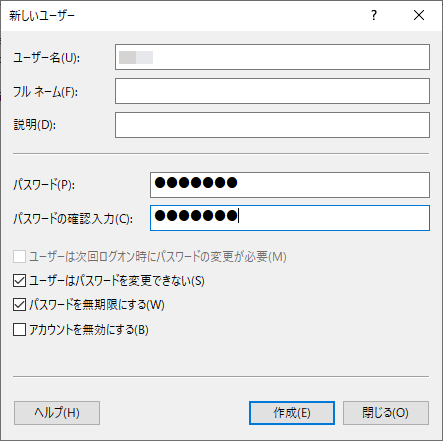Viewport: 443px width, 441px height.
Task: Open help with the ヘルプ(H) button
Action: click(57, 413)
